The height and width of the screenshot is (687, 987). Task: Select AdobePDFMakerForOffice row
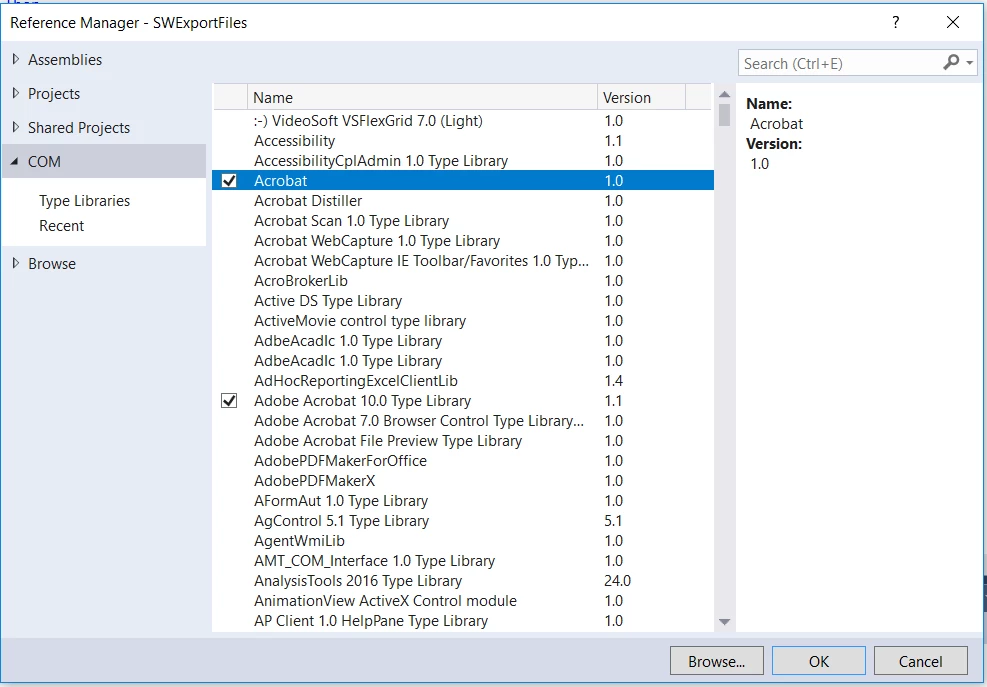[x=463, y=460]
